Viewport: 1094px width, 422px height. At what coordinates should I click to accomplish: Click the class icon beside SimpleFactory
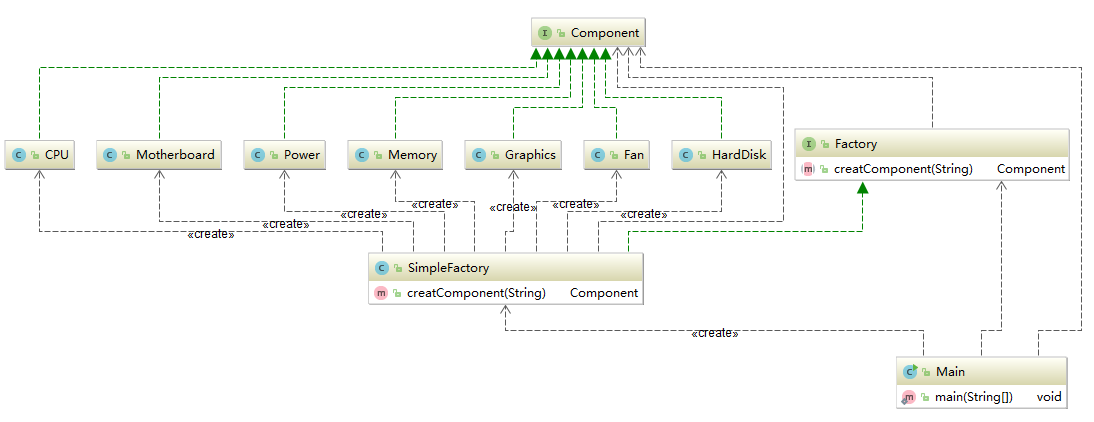pyautogui.click(x=382, y=268)
